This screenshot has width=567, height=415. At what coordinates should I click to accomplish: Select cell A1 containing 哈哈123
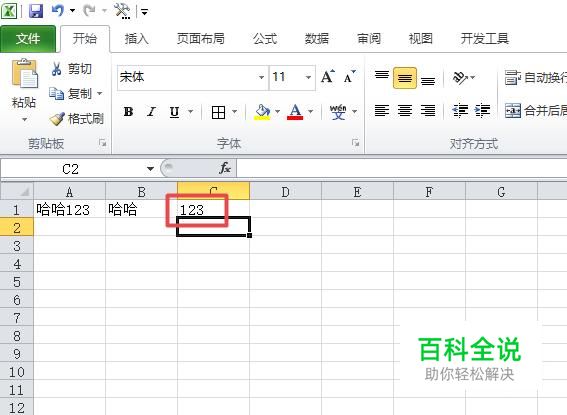[69, 209]
